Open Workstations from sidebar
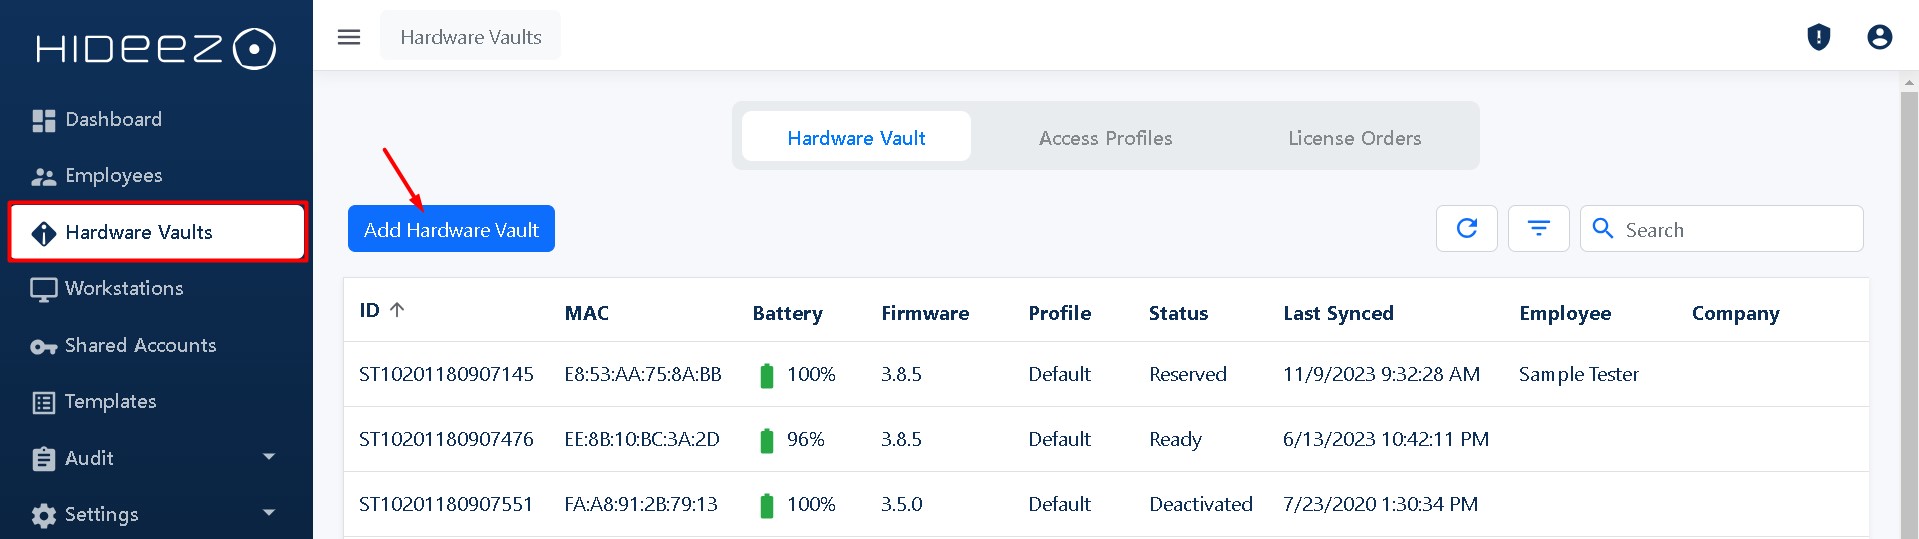The image size is (1919, 539). 124,289
